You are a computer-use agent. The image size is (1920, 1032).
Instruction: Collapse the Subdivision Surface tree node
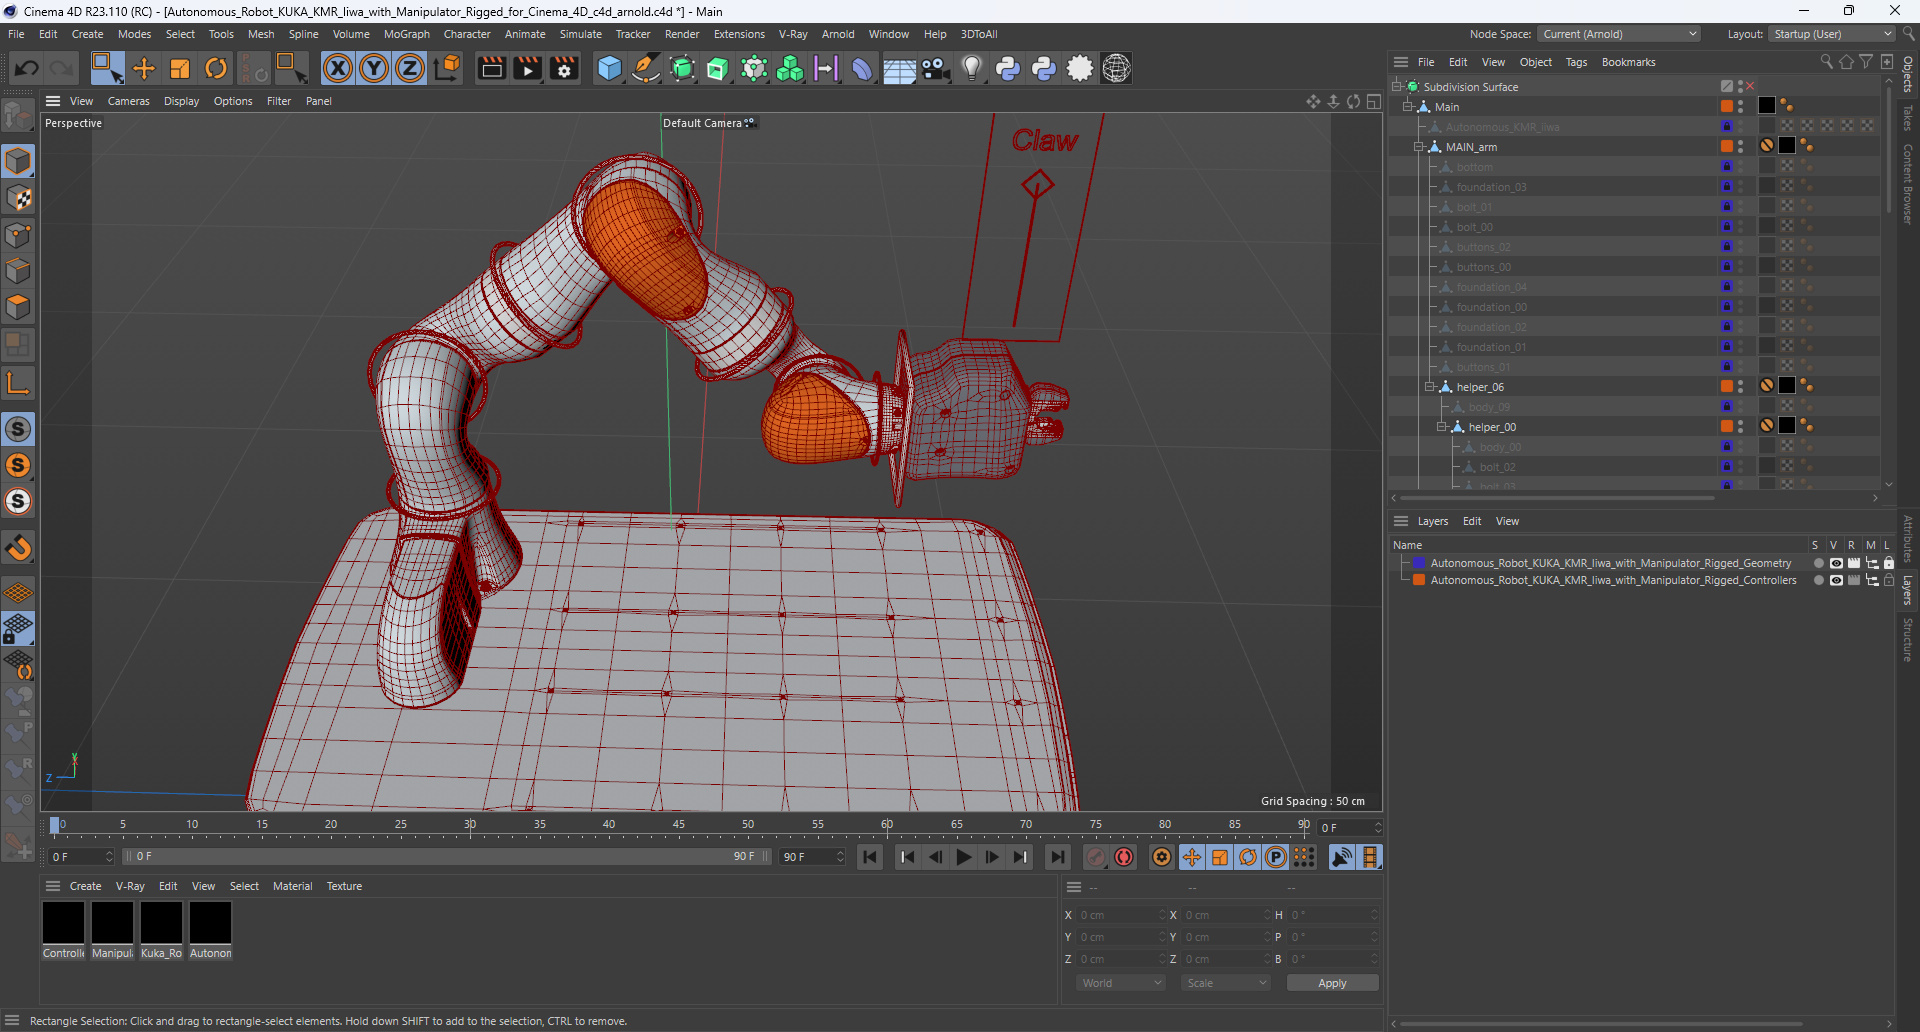1396,87
